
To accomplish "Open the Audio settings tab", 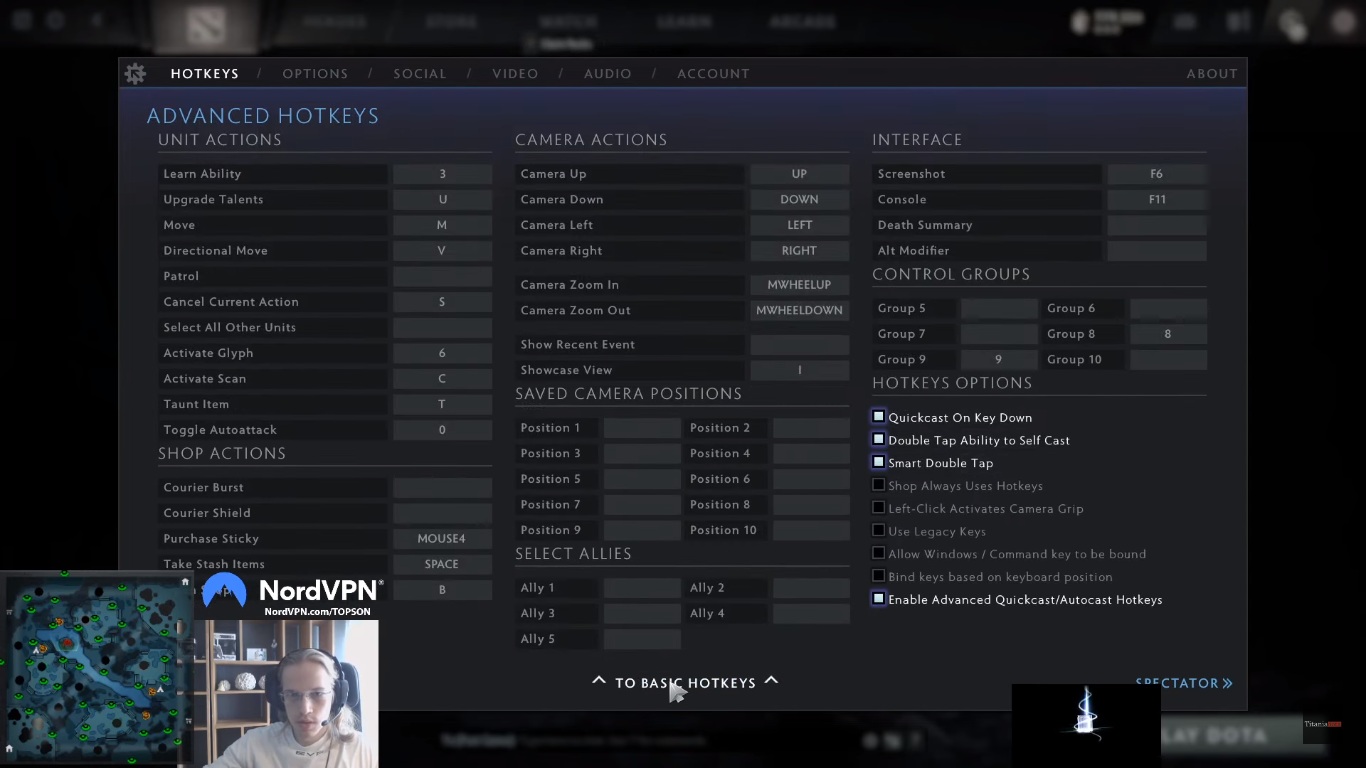I will tap(608, 74).
